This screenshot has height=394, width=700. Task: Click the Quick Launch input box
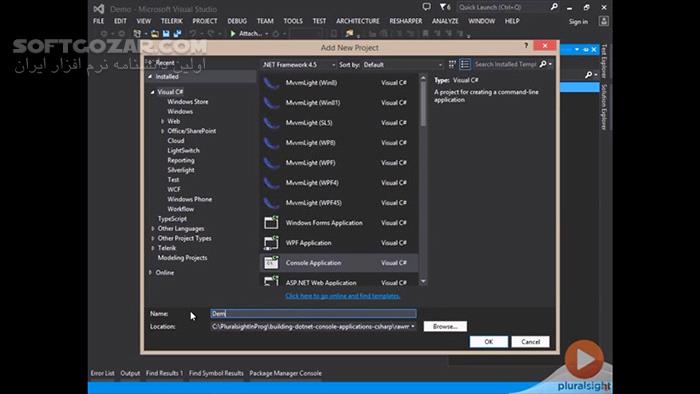(503, 7)
